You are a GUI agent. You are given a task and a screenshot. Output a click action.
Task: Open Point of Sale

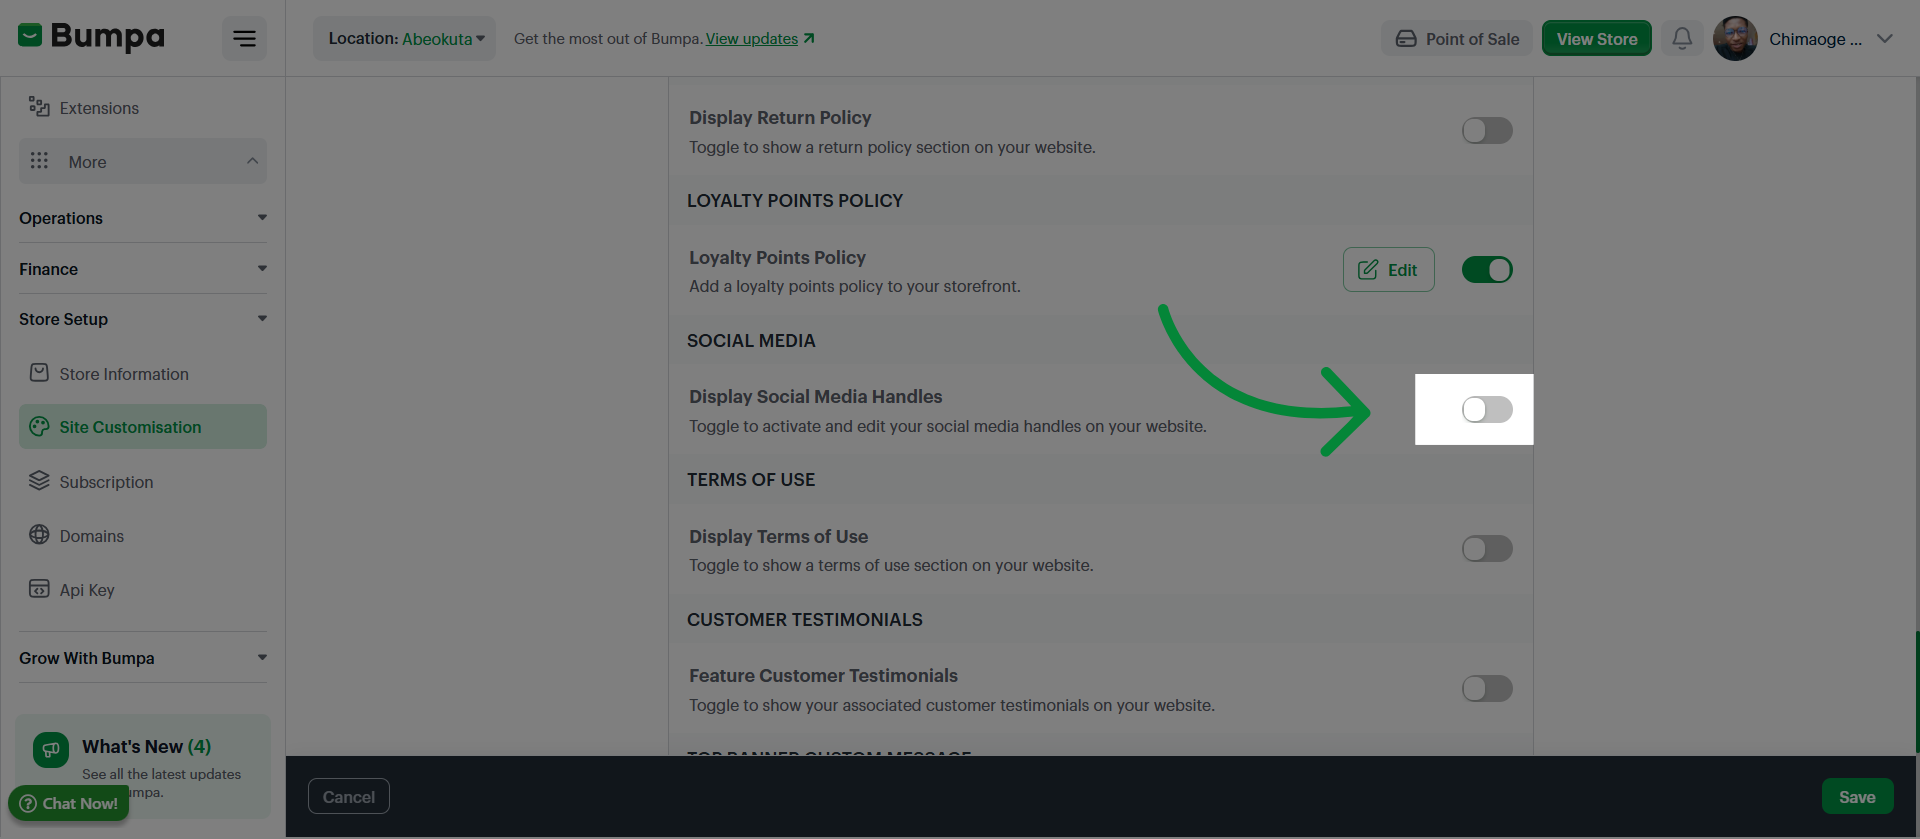coord(1457,39)
